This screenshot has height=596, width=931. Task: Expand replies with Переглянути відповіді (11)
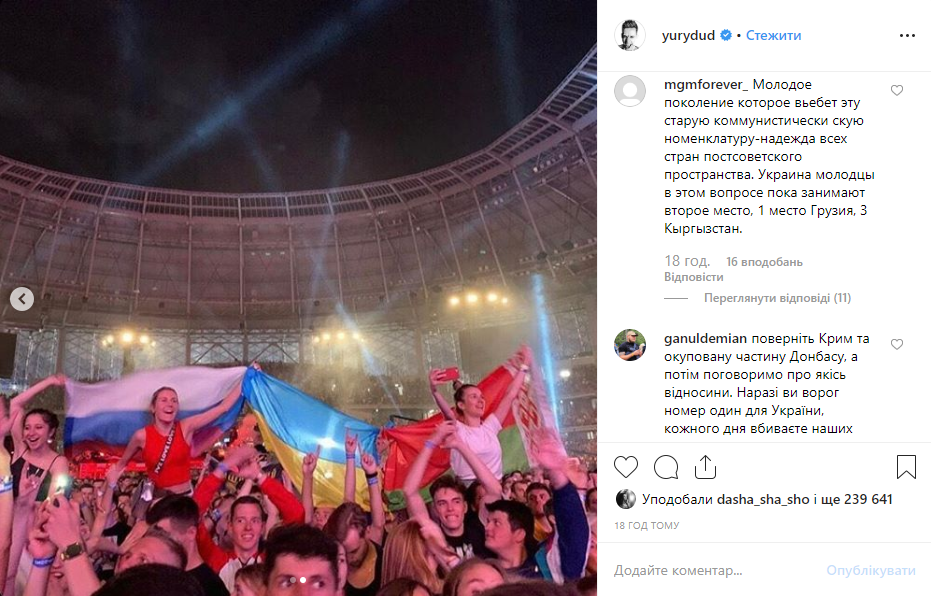point(777,298)
